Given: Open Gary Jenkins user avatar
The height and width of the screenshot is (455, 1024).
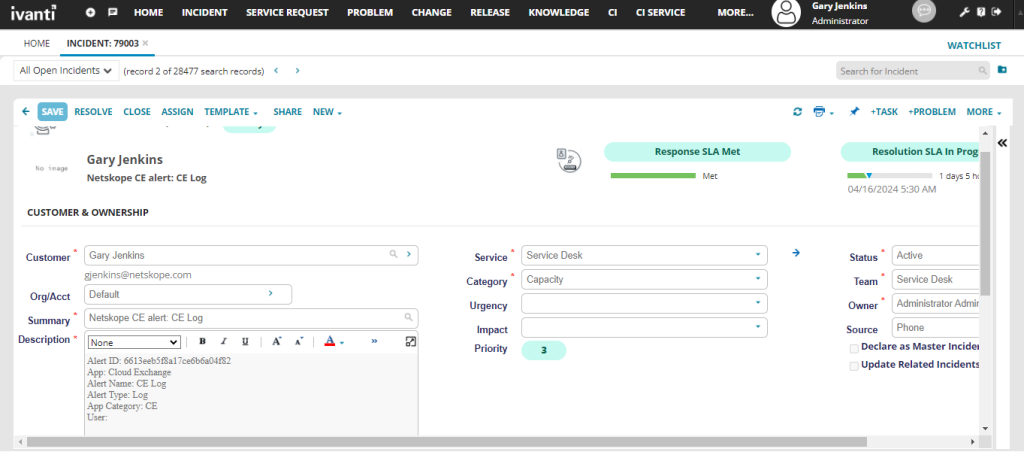Looking at the screenshot, I should tap(786, 12).
